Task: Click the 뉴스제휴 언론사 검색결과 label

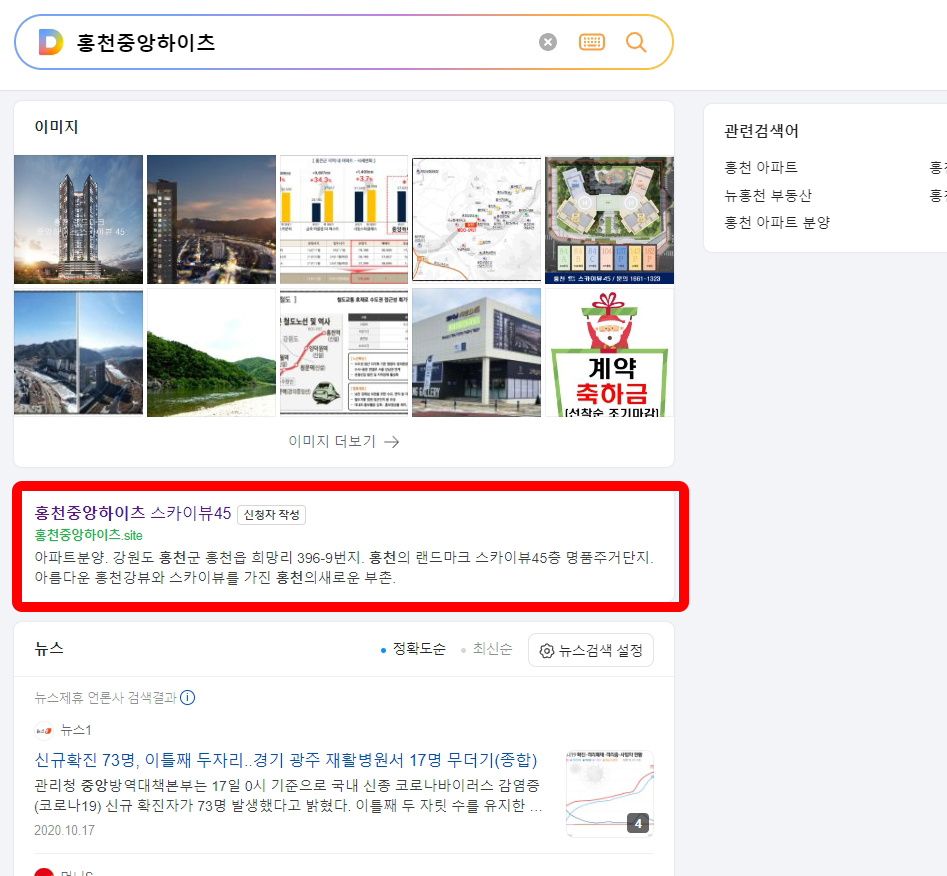Action: [x=105, y=698]
